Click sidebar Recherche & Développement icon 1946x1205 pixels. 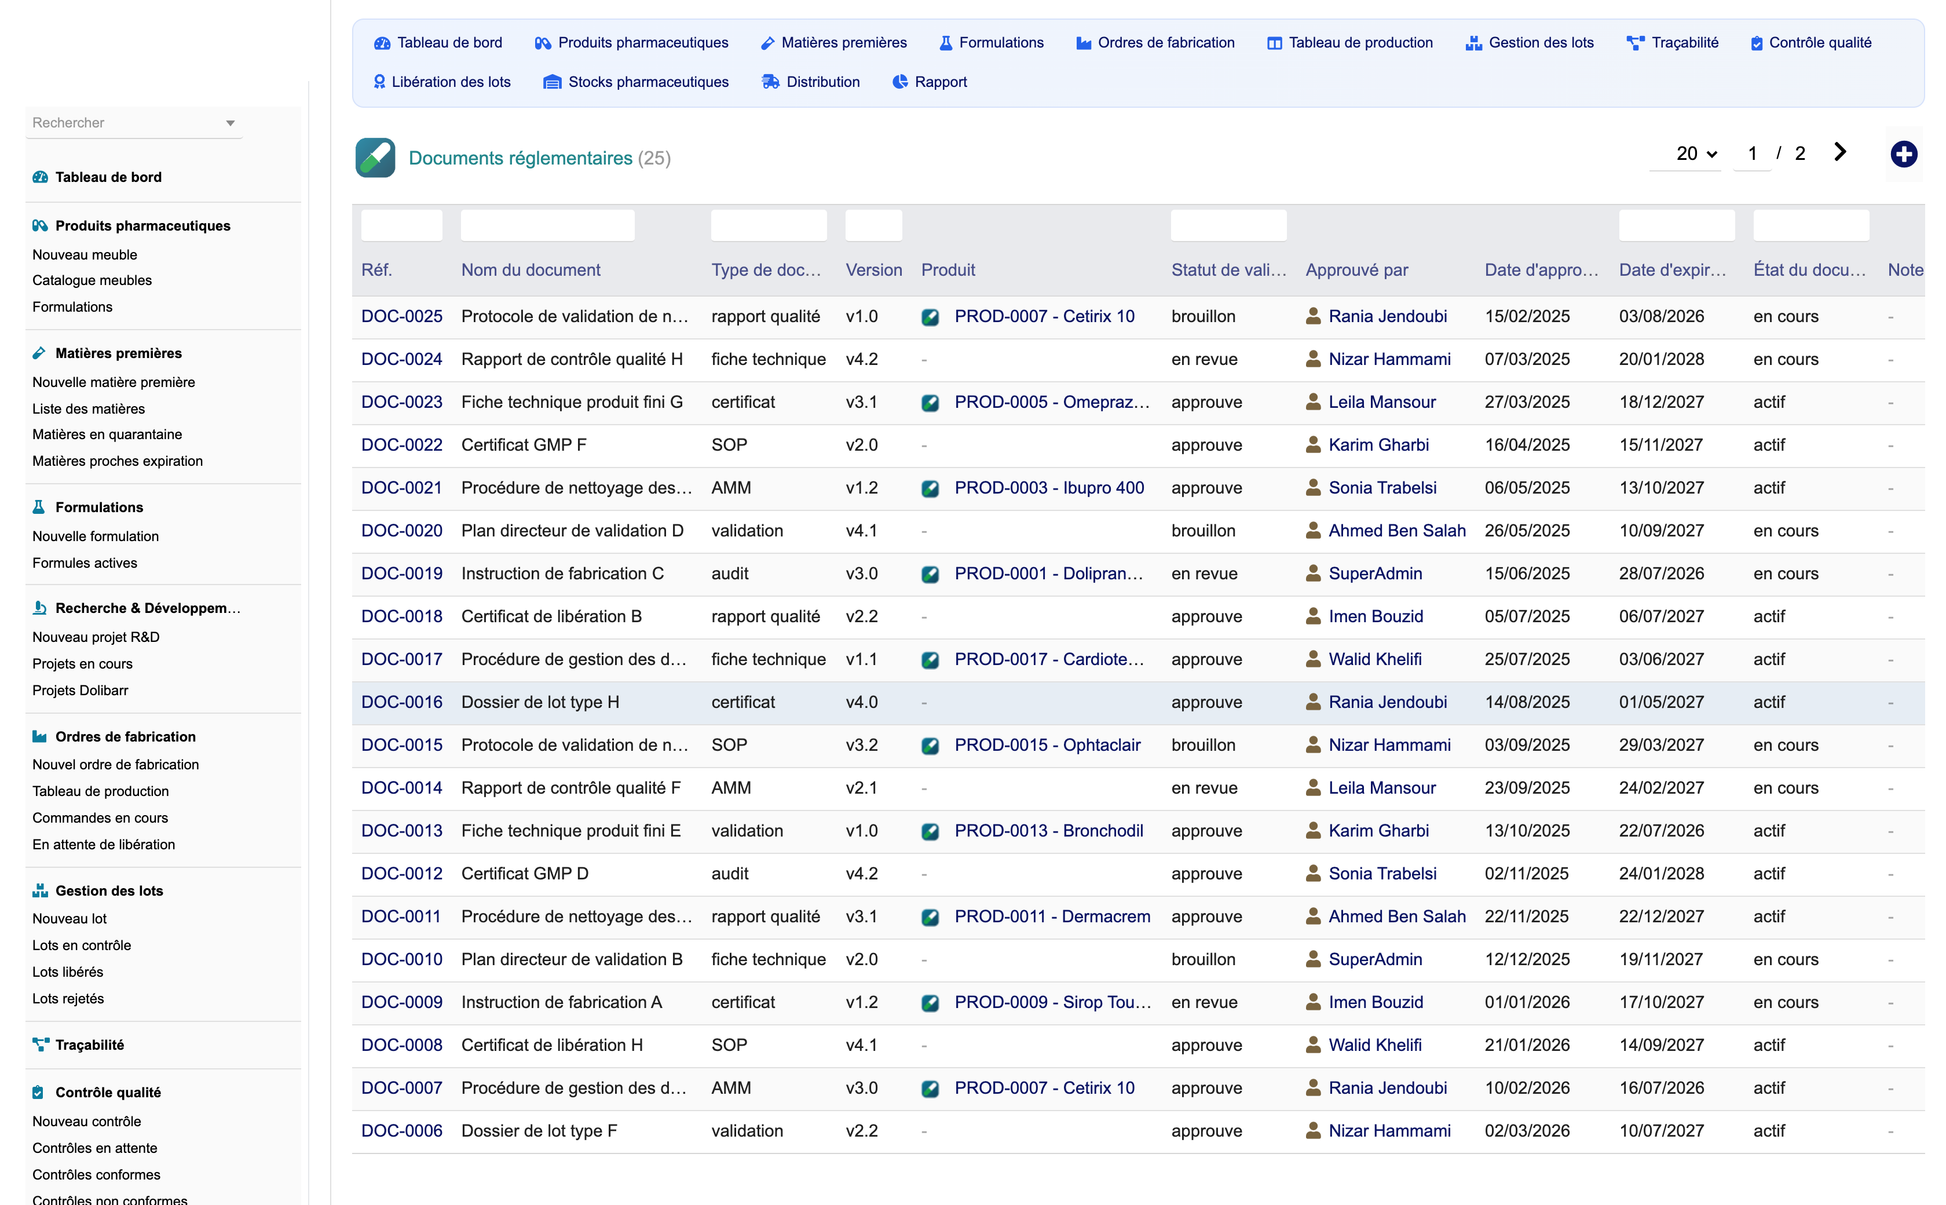[x=40, y=608]
